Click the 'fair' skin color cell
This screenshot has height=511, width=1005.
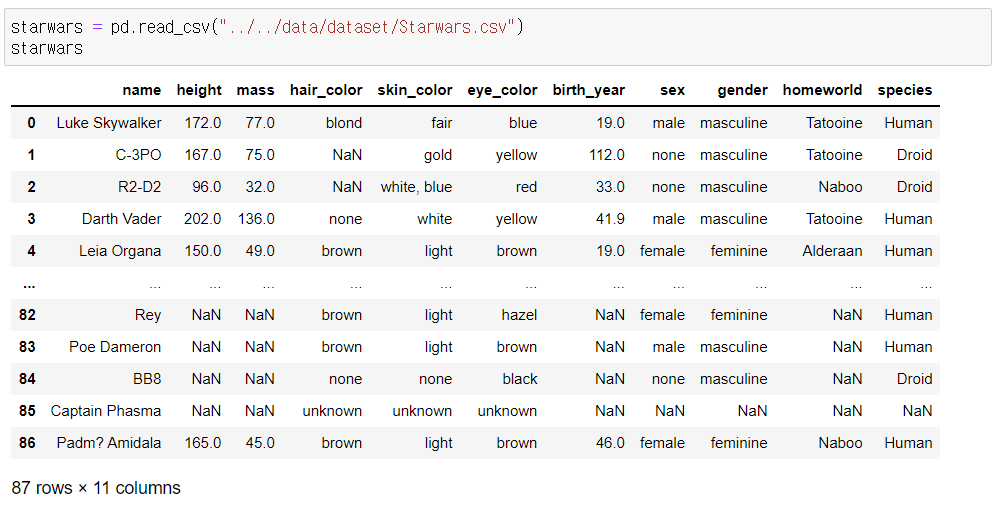point(442,123)
